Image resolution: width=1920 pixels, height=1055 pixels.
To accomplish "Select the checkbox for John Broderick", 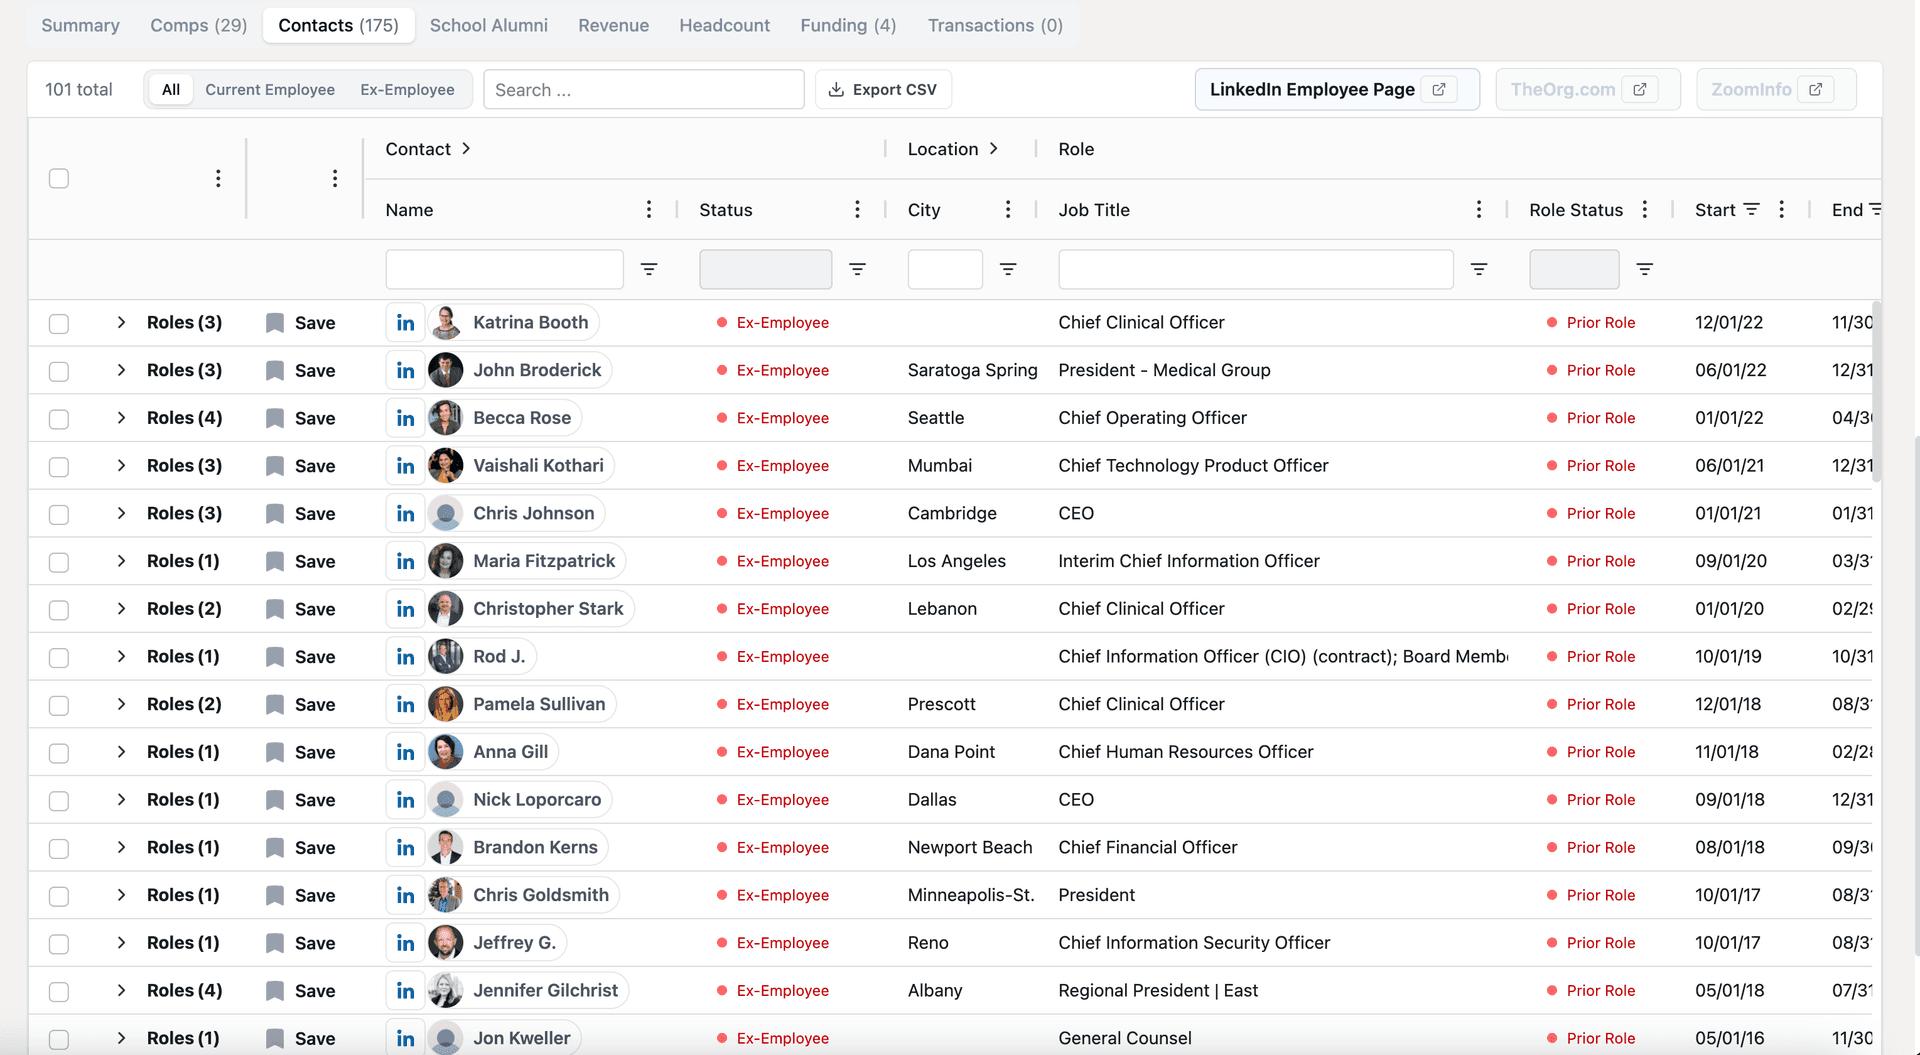I will (59, 371).
